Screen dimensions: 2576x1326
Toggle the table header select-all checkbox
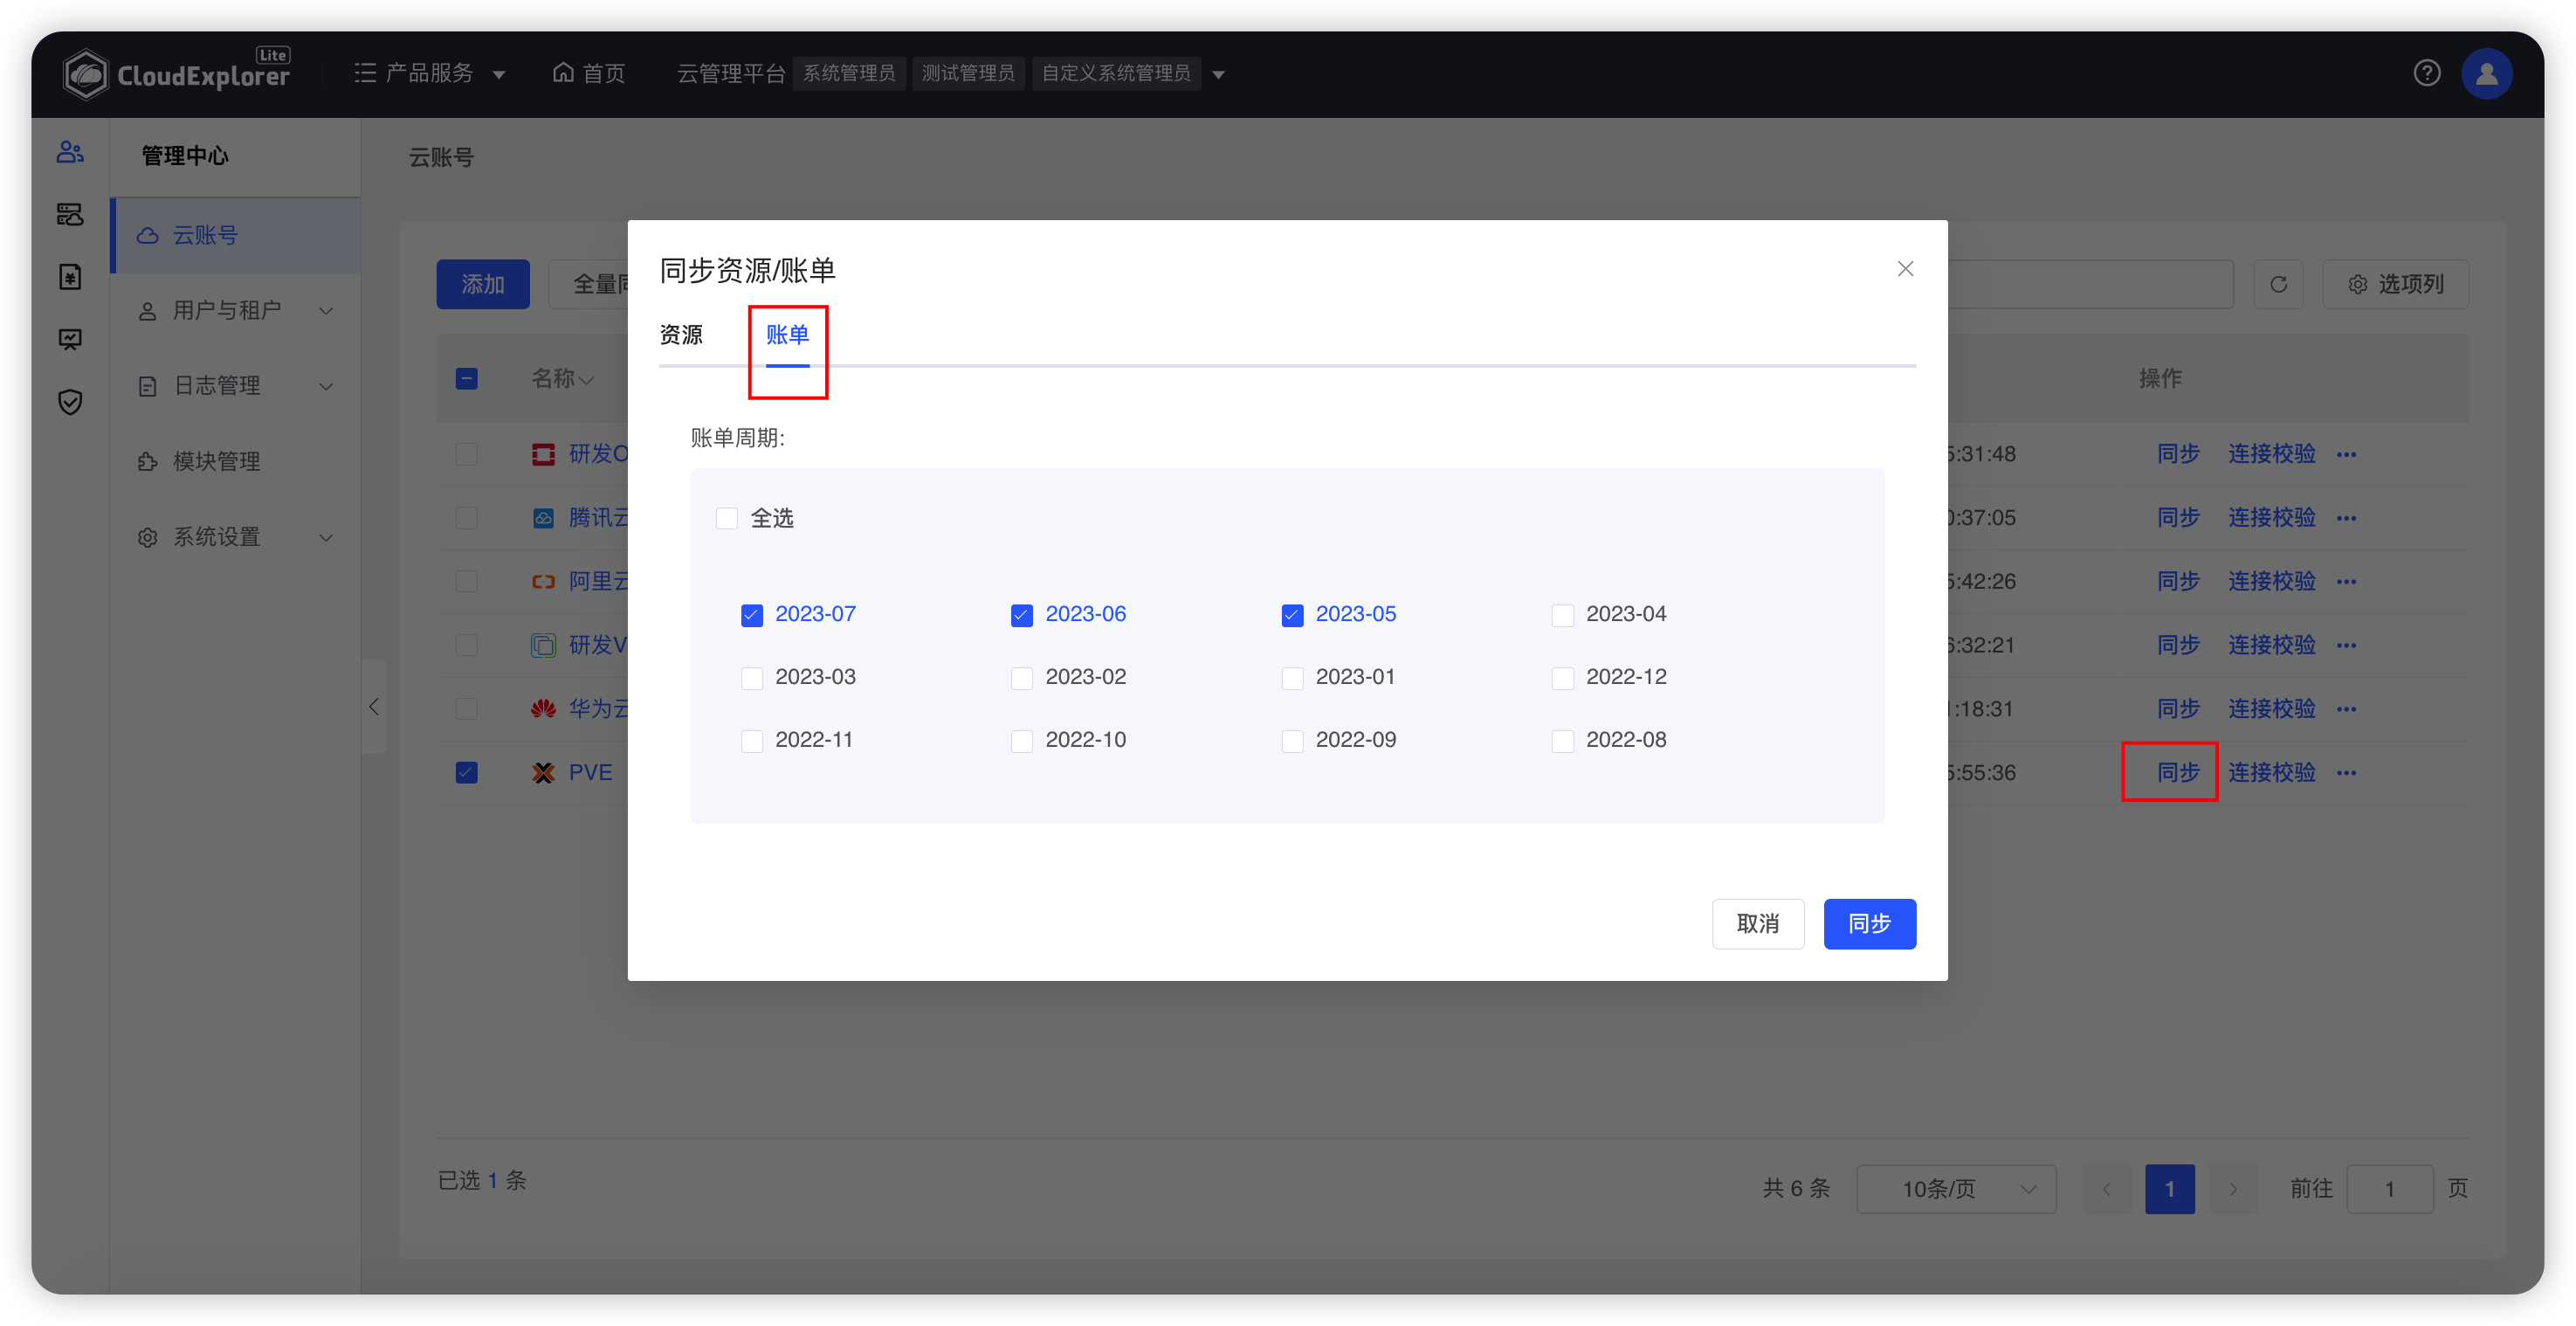point(467,379)
